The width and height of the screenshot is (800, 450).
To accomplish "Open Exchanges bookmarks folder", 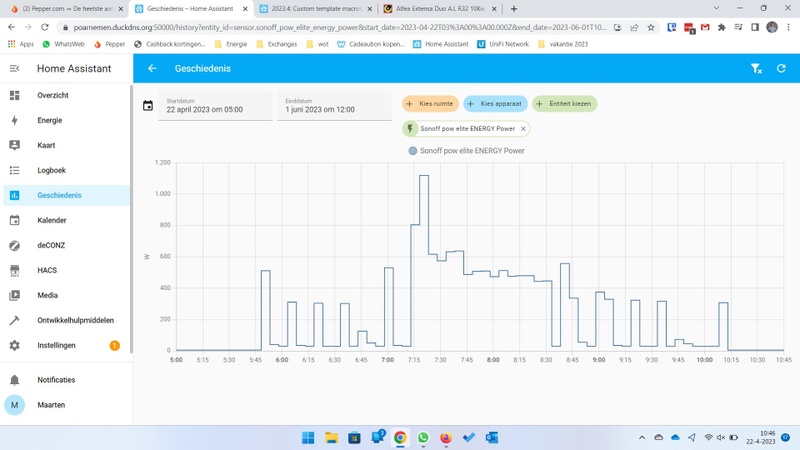I will [277, 44].
